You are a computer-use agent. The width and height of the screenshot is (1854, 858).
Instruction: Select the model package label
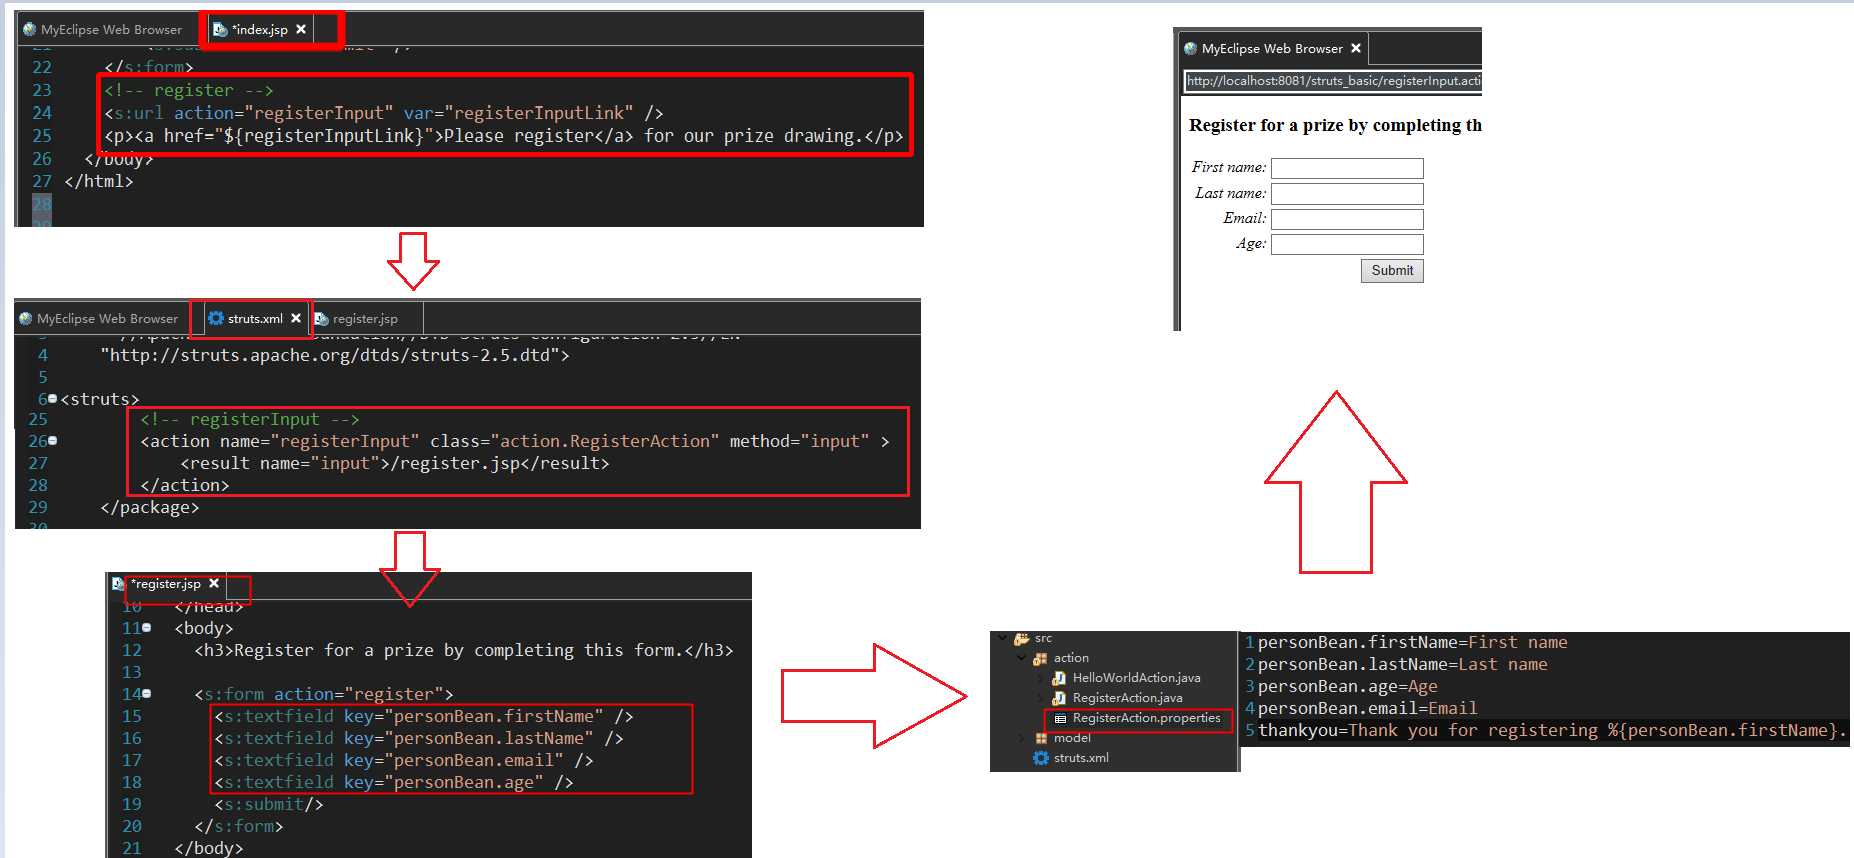[1072, 738]
